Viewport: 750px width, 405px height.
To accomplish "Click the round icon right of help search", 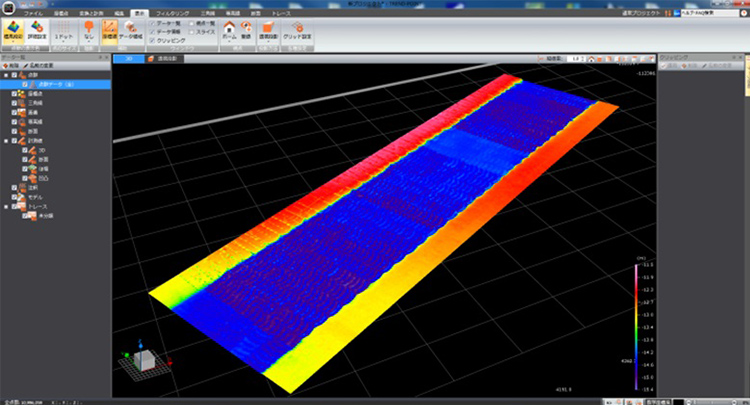I will pos(744,13).
